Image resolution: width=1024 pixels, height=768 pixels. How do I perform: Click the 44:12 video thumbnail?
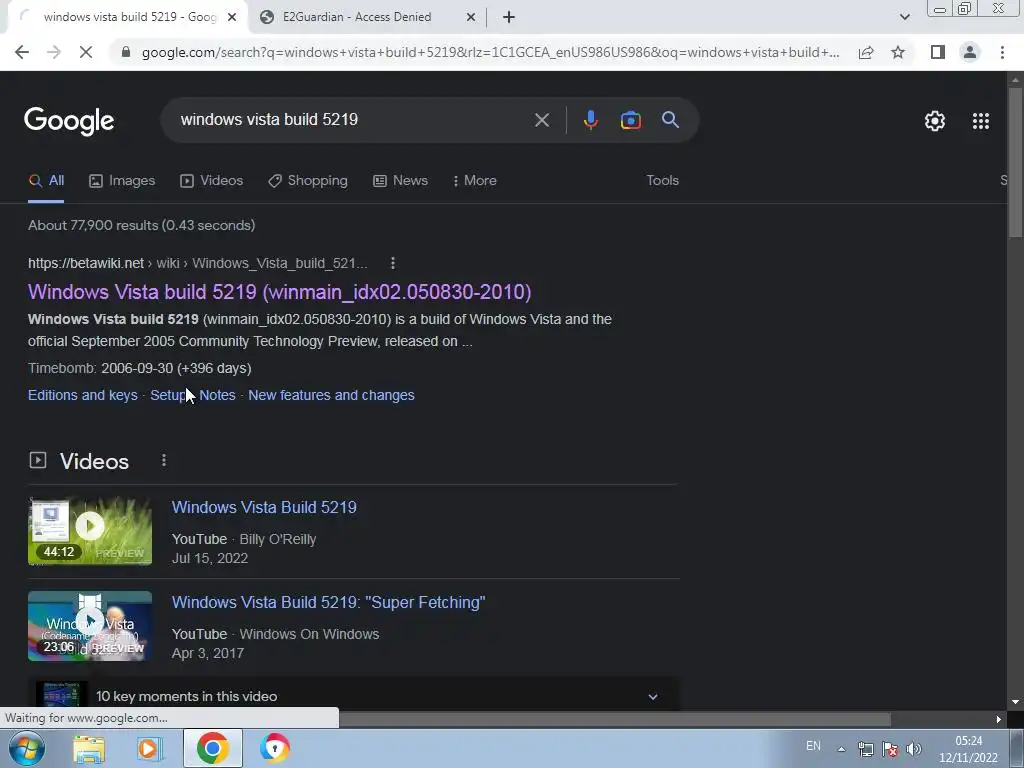point(90,531)
